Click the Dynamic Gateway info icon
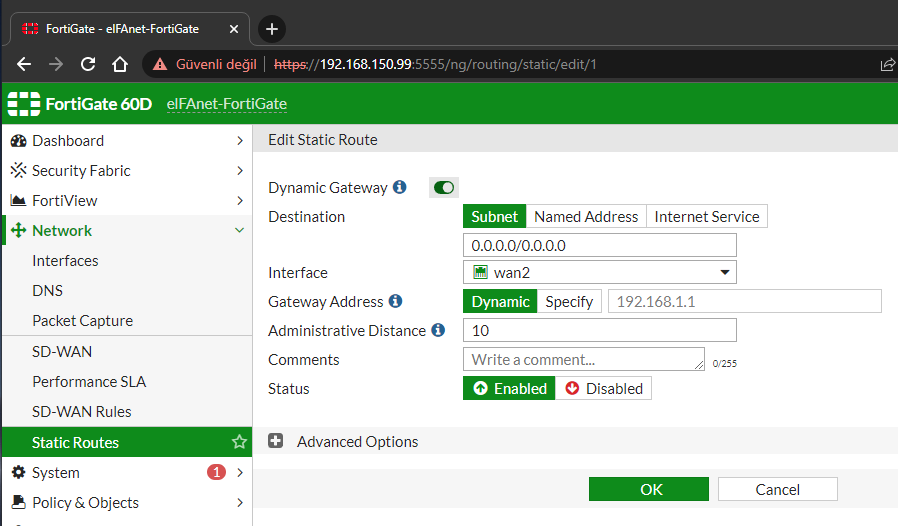The image size is (898, 526). [x=400, y=188]
